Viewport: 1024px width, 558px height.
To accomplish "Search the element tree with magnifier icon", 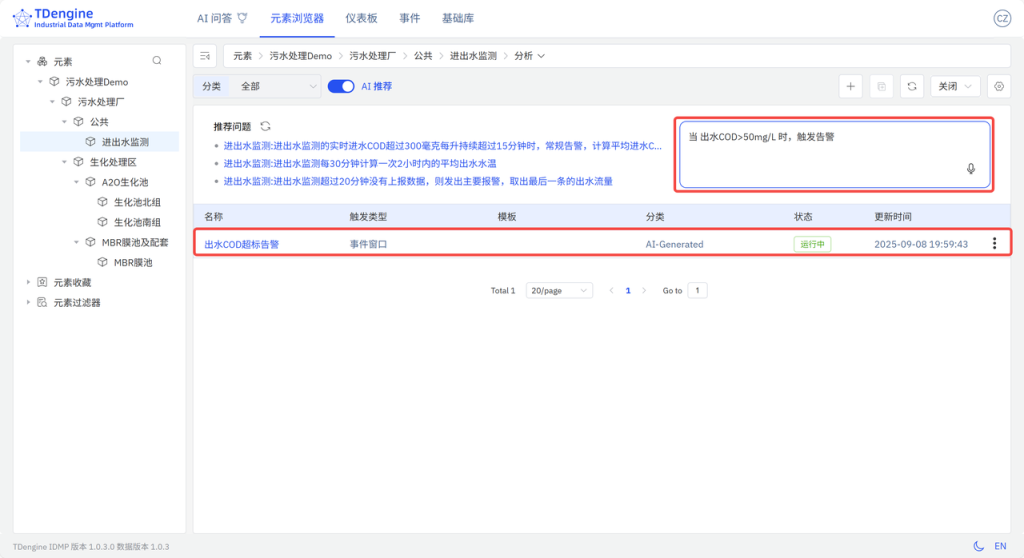I will (157, 61).
